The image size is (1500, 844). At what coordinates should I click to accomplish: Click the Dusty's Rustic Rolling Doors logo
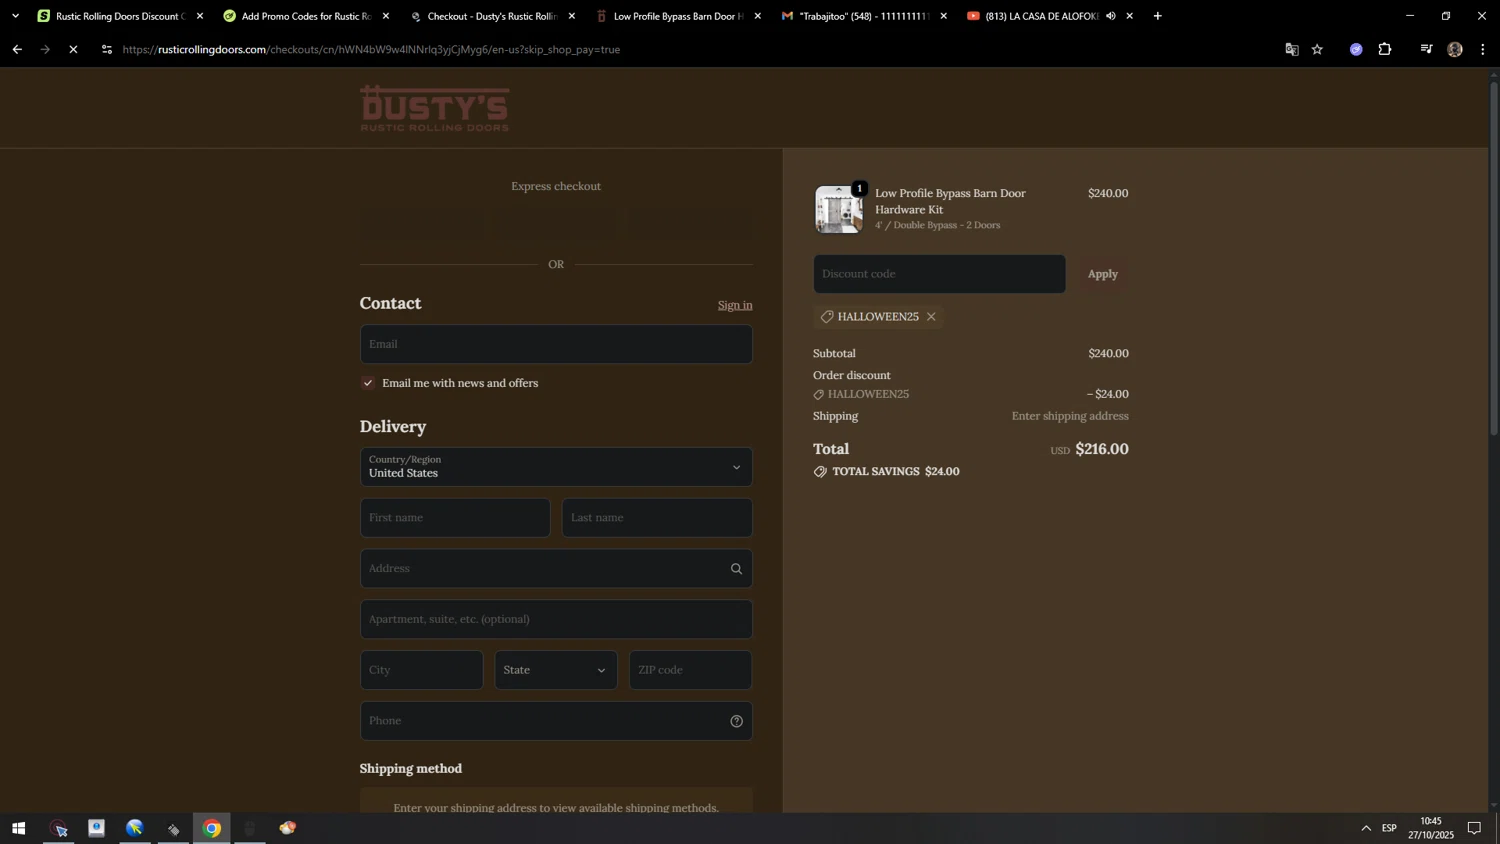(435, 108)
